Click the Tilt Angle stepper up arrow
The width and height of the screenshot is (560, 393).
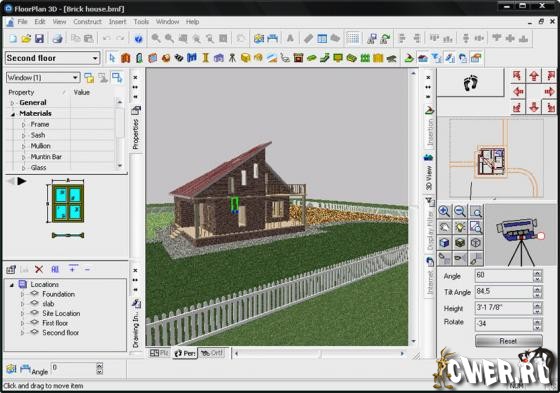[538, 289]
